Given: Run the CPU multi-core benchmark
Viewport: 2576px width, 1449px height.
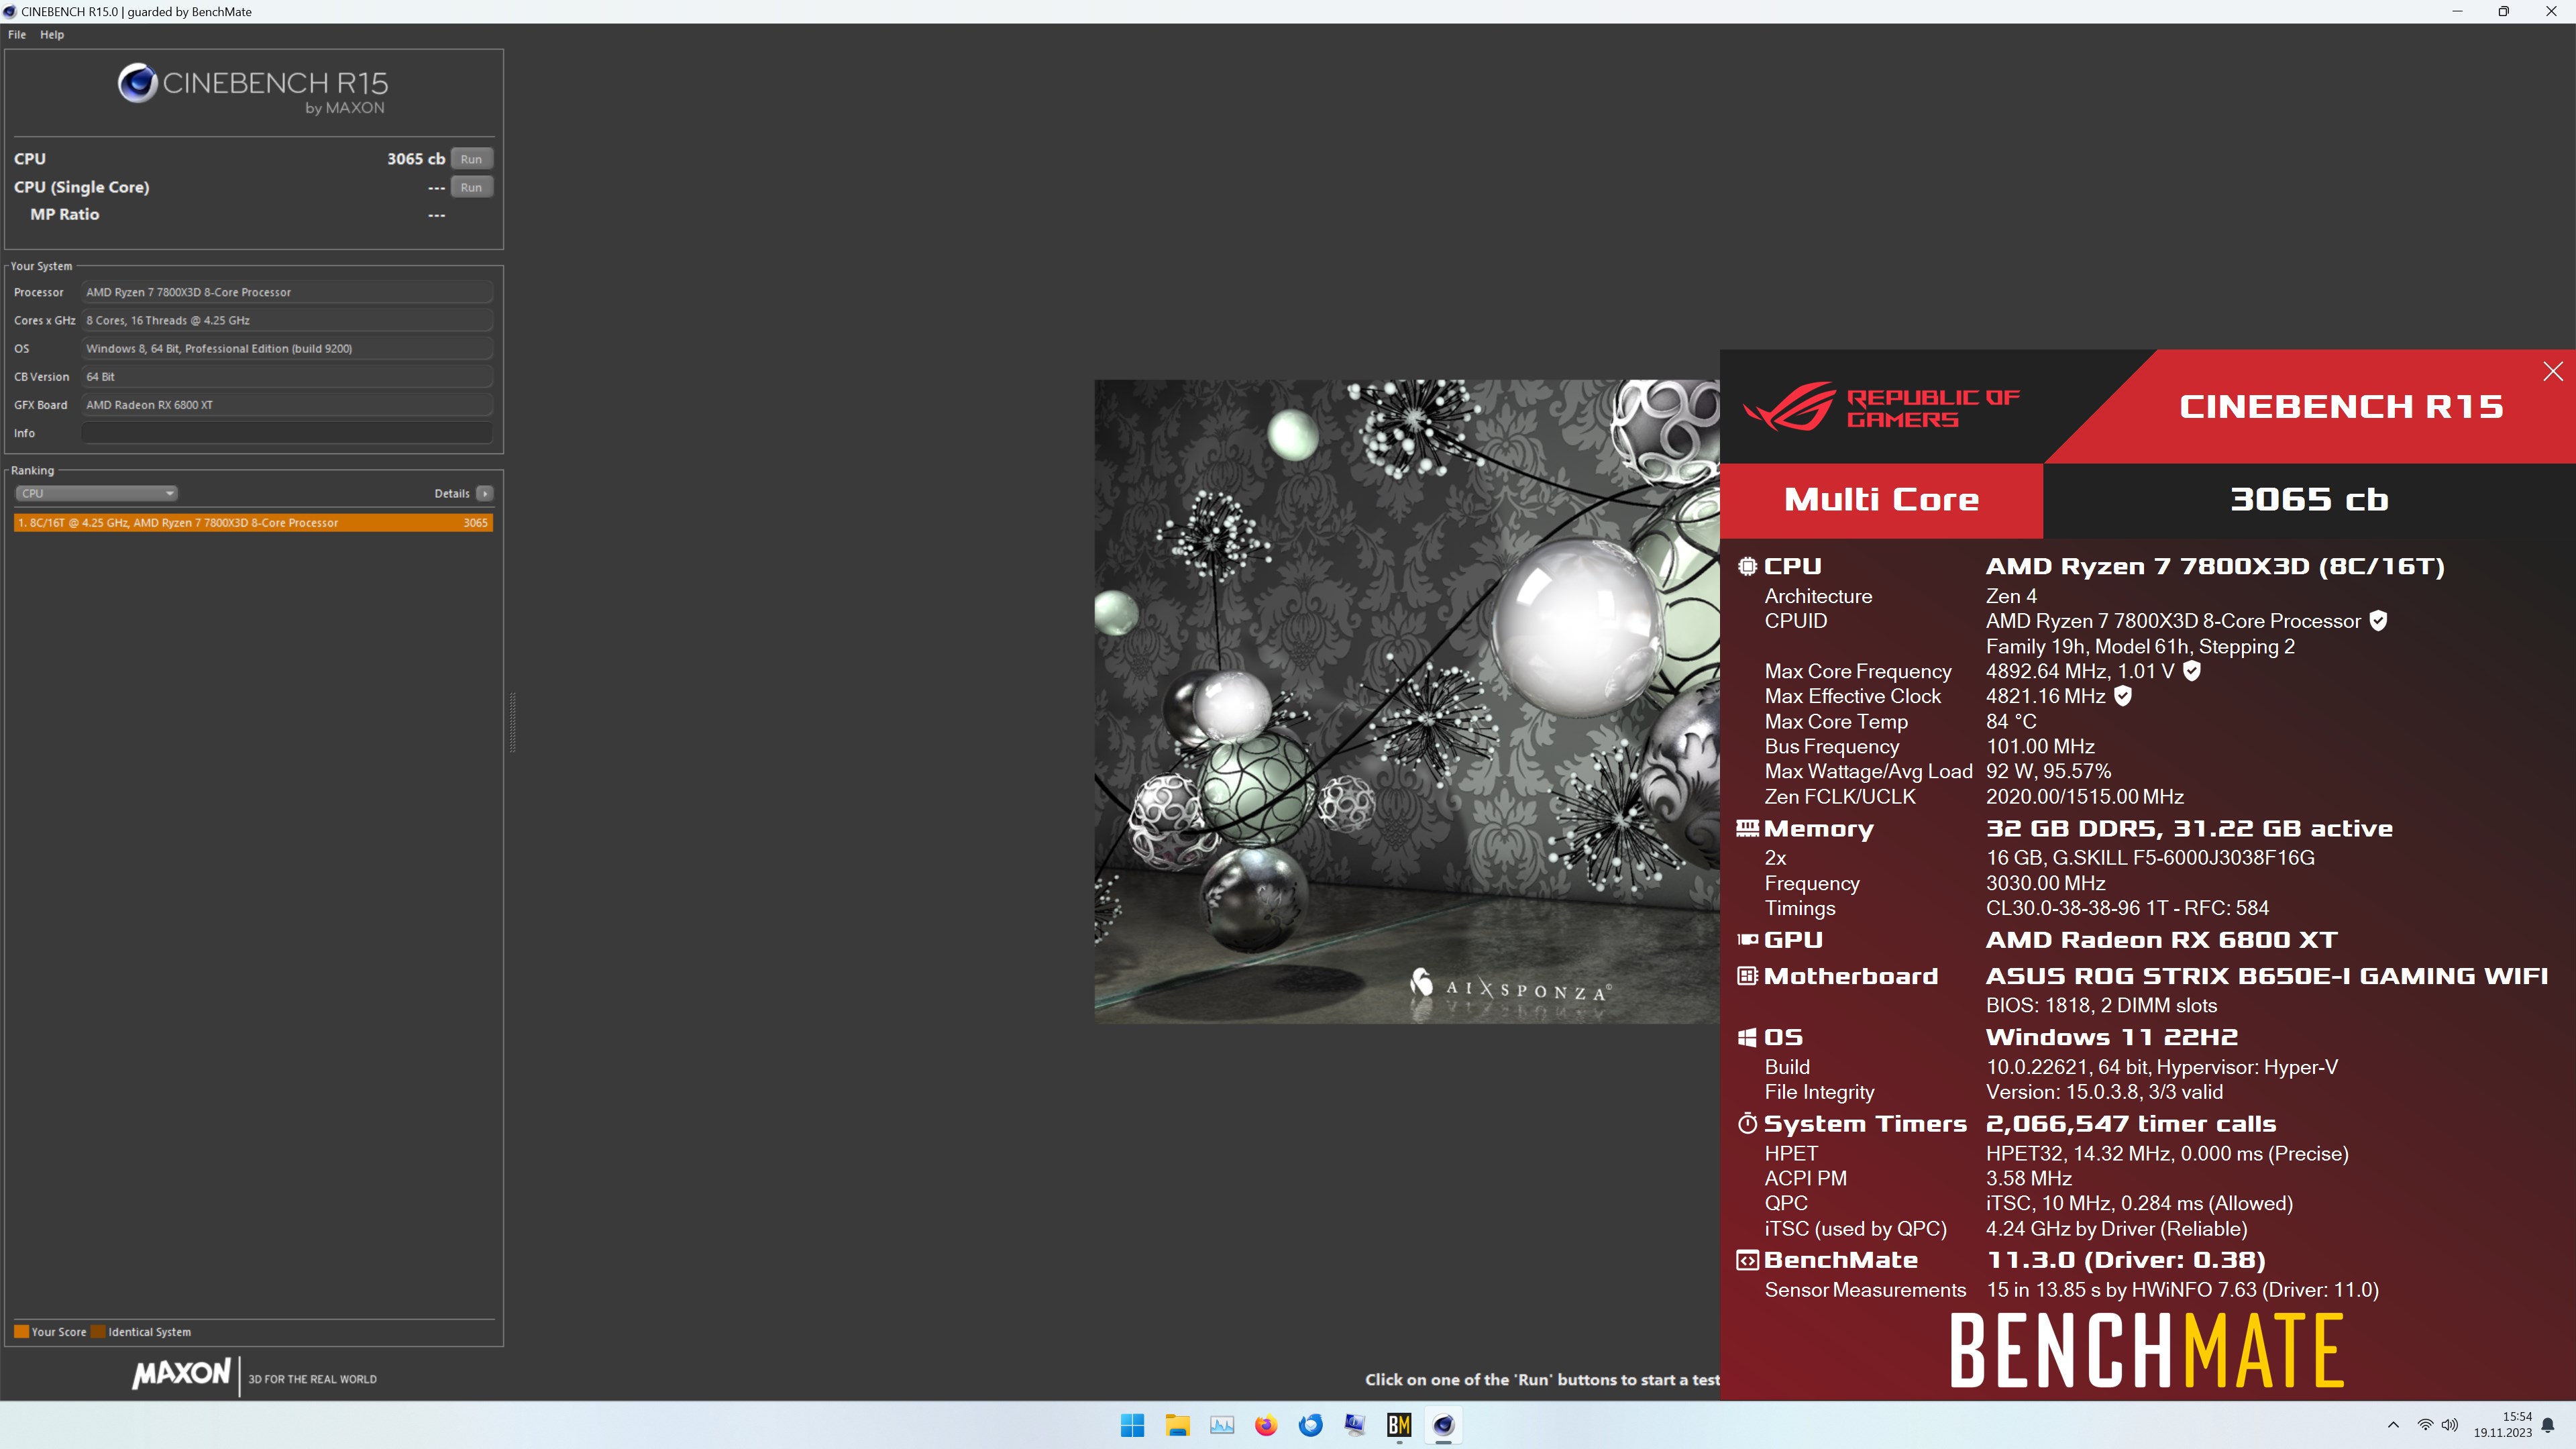Looking at the screenshot, I should 471,159.
